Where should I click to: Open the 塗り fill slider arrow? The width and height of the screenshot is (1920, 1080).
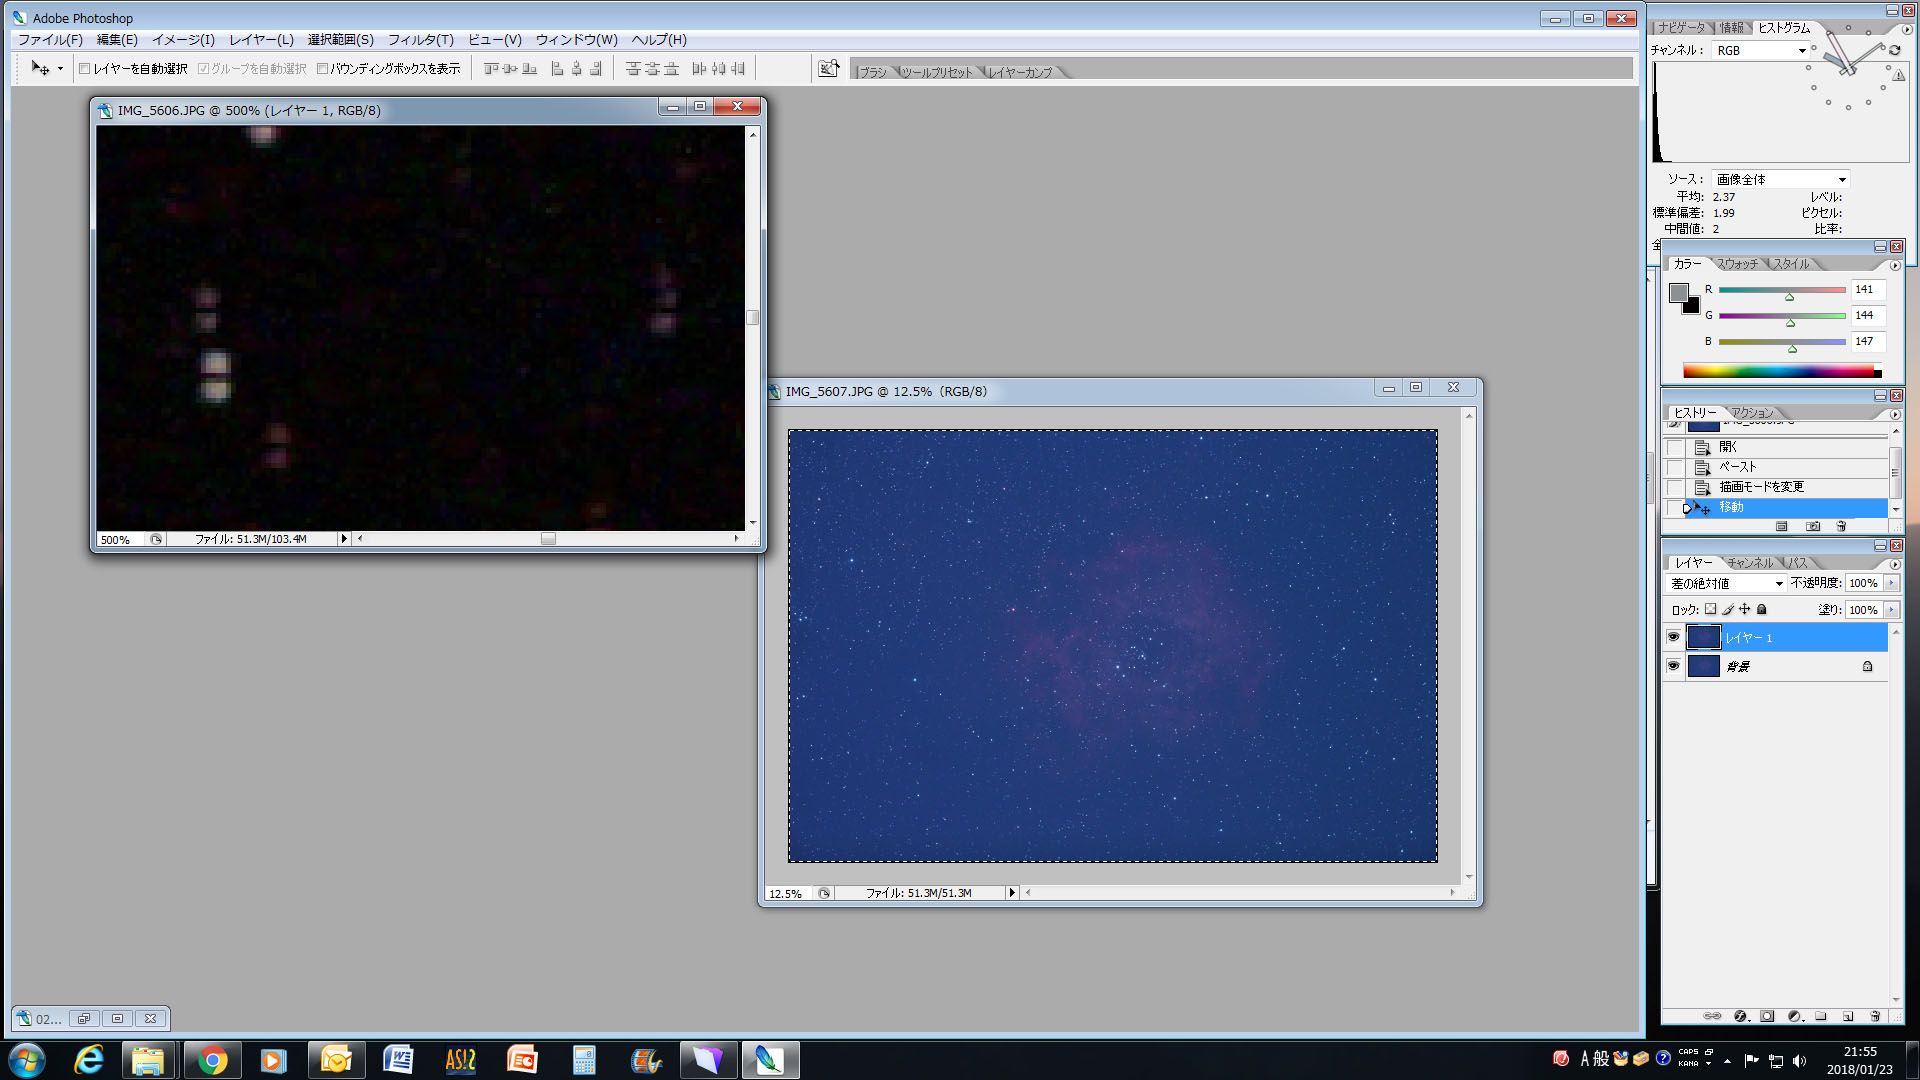(1891, 610)
